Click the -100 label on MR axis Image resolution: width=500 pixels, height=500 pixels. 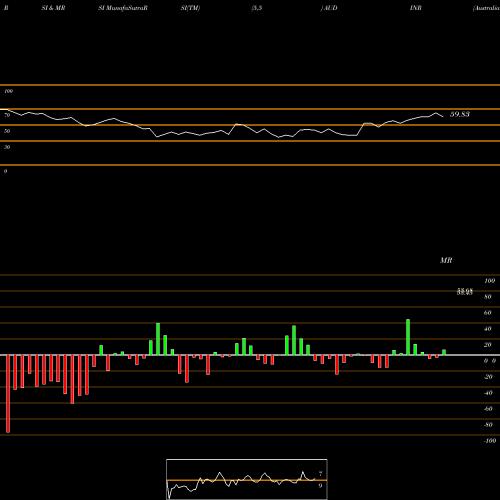click(x=490, y=441)
